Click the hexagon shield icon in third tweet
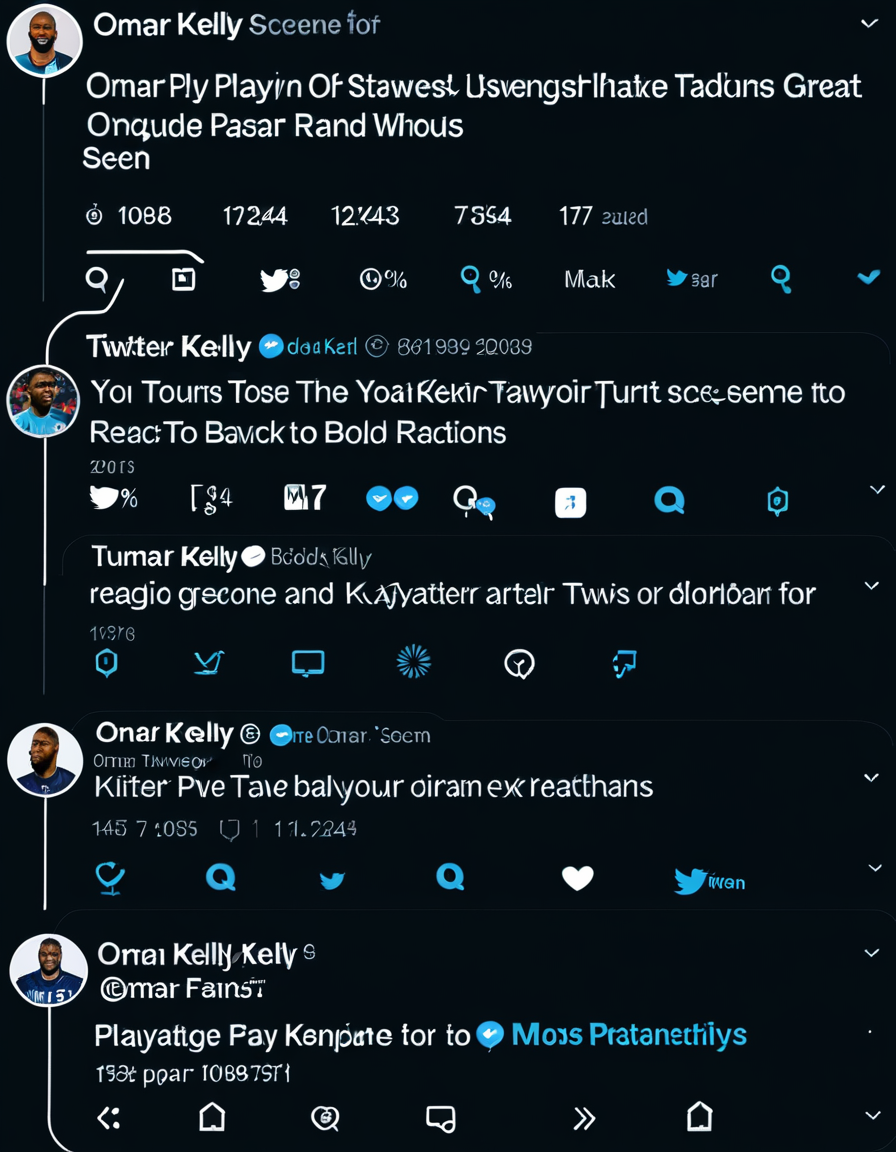This screenshot has height=1152, width=896. click(106, 662)
